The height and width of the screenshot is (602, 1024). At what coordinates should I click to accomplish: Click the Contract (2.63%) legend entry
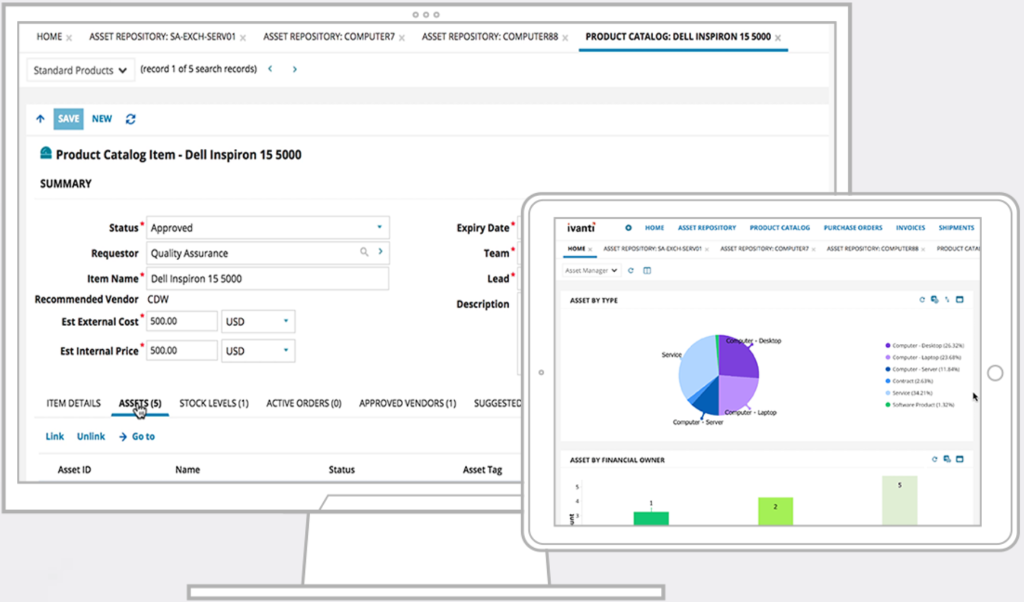(x=909, y=381)
